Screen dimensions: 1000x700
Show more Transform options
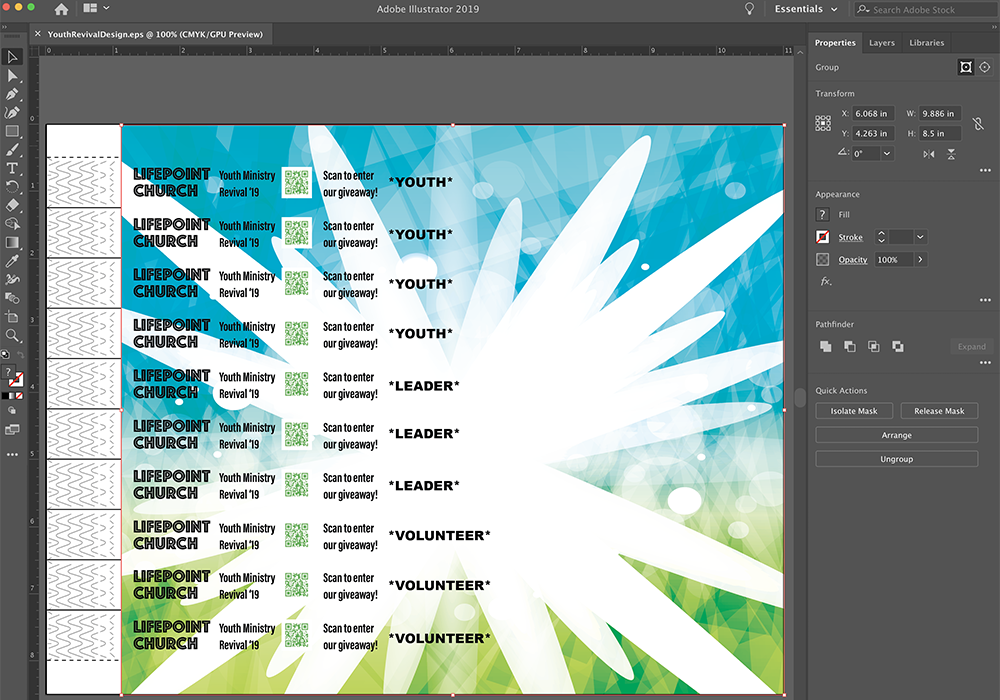coord(985,170)
